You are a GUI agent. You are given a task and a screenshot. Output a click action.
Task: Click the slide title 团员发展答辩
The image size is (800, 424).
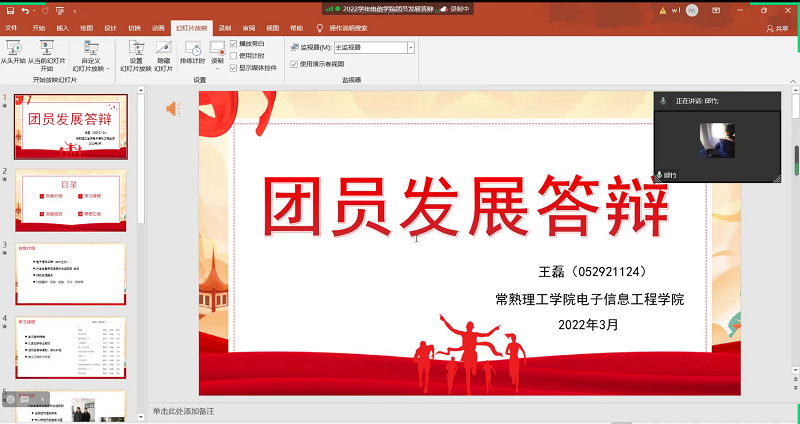click(466, 206)
